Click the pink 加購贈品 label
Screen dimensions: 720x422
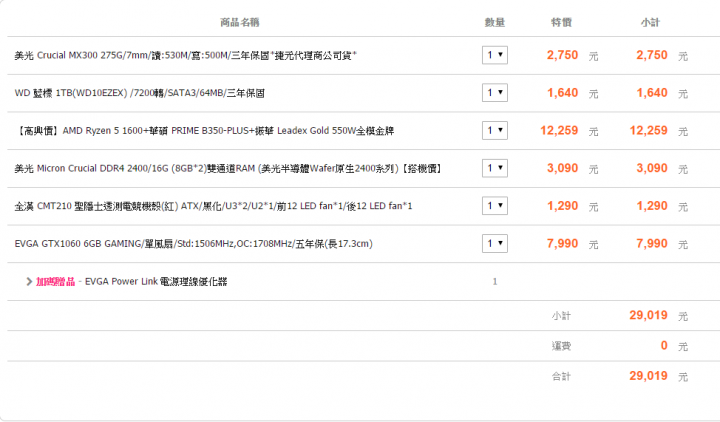pos(56,281)
